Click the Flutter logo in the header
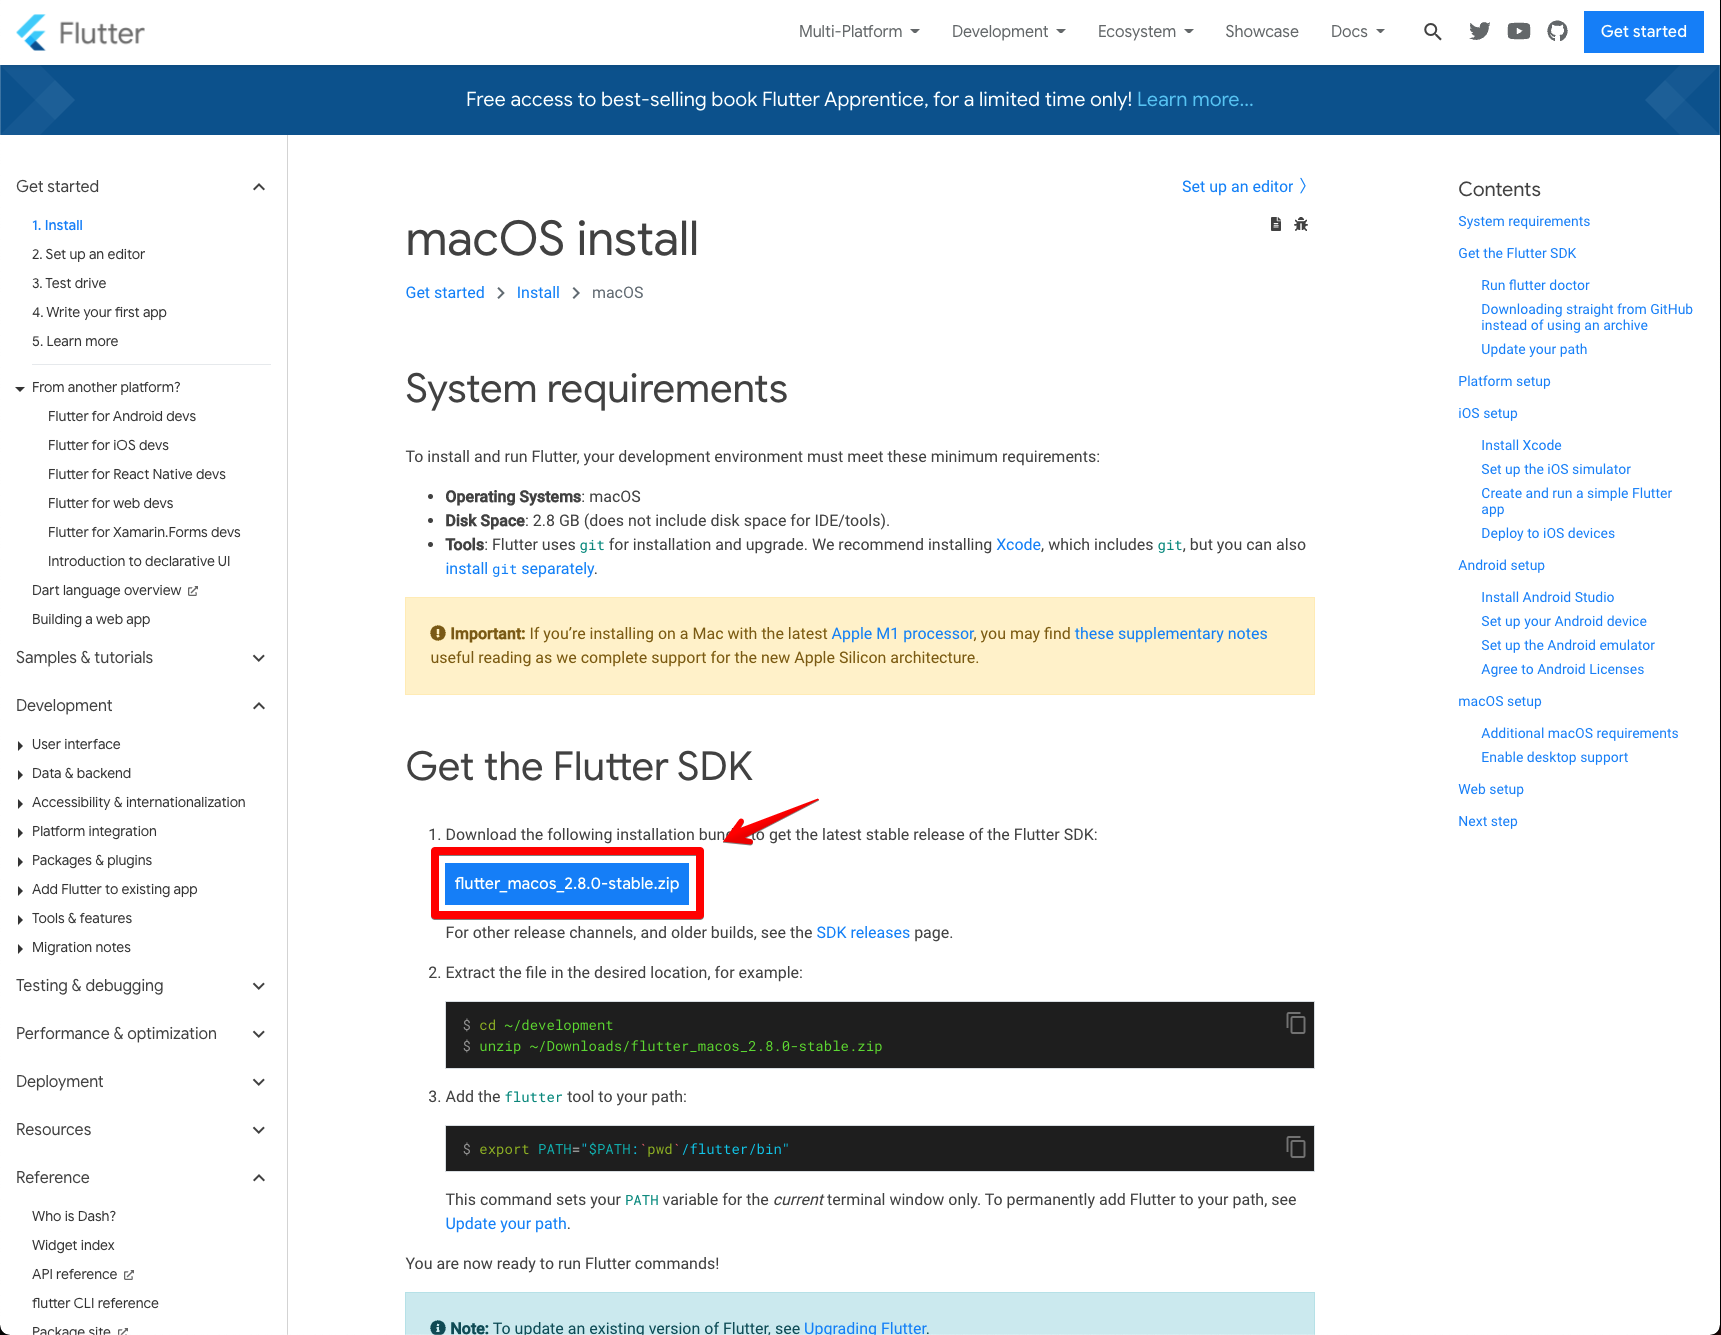The image size is (1721, 1335). pos(81,32)
